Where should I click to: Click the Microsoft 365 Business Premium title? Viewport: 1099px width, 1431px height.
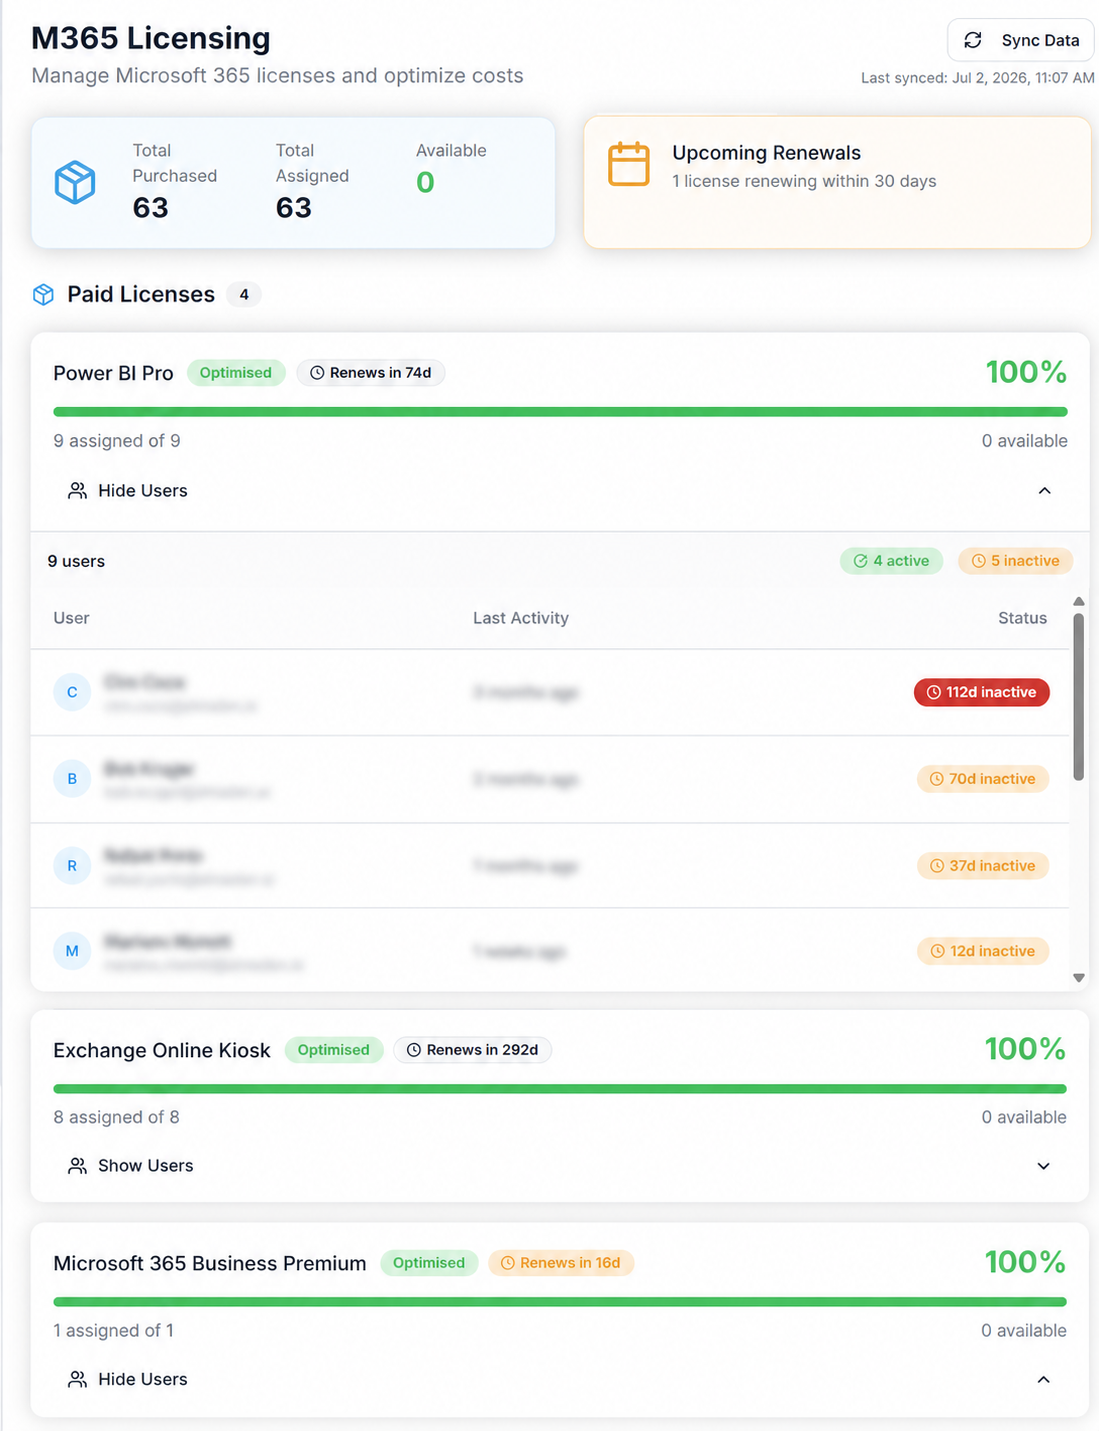pyautogui.click(x=210, y=1263)
